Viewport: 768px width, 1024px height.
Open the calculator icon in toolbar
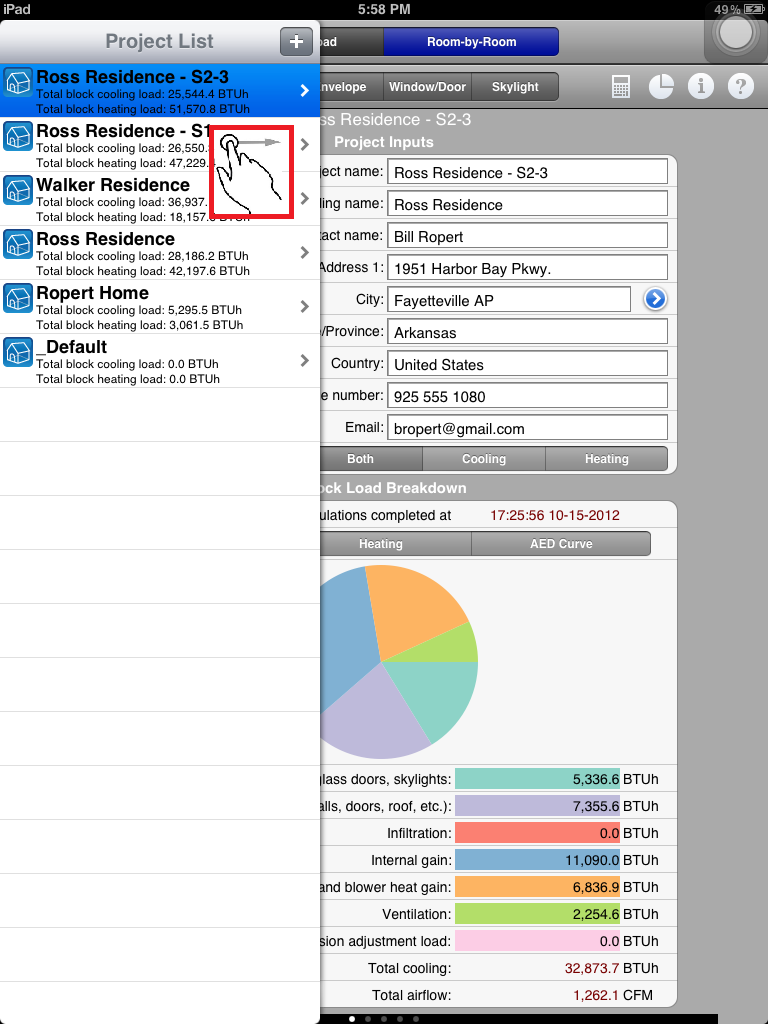coord(621,86)
